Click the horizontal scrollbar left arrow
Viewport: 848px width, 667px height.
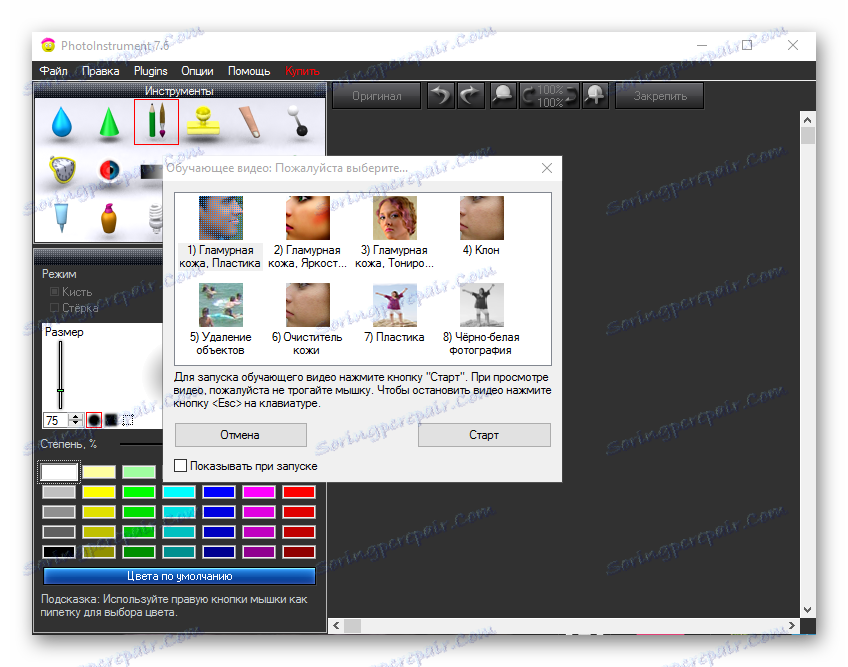[x=336, y=625]
